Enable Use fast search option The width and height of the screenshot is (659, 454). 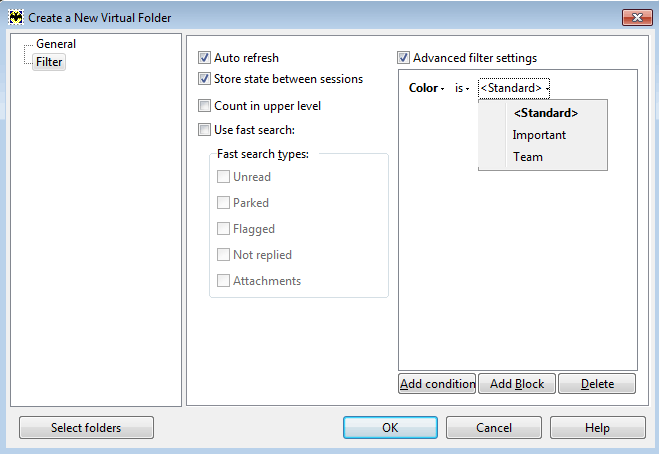(204, 129)
